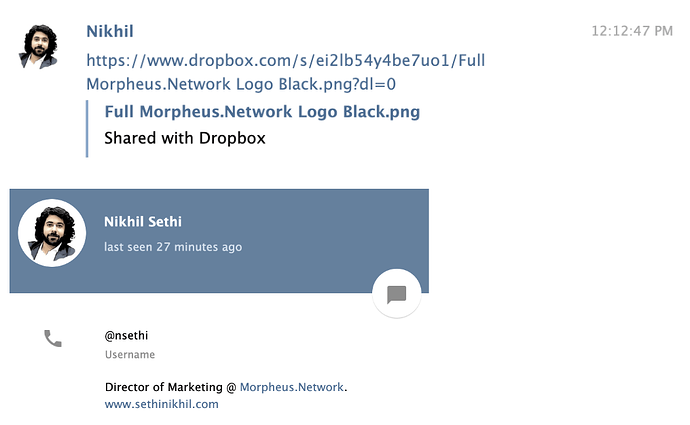The image size is (690, 425).
Task: Click the 12:12:47 PM message timestamp
Action: click(632, 31)
